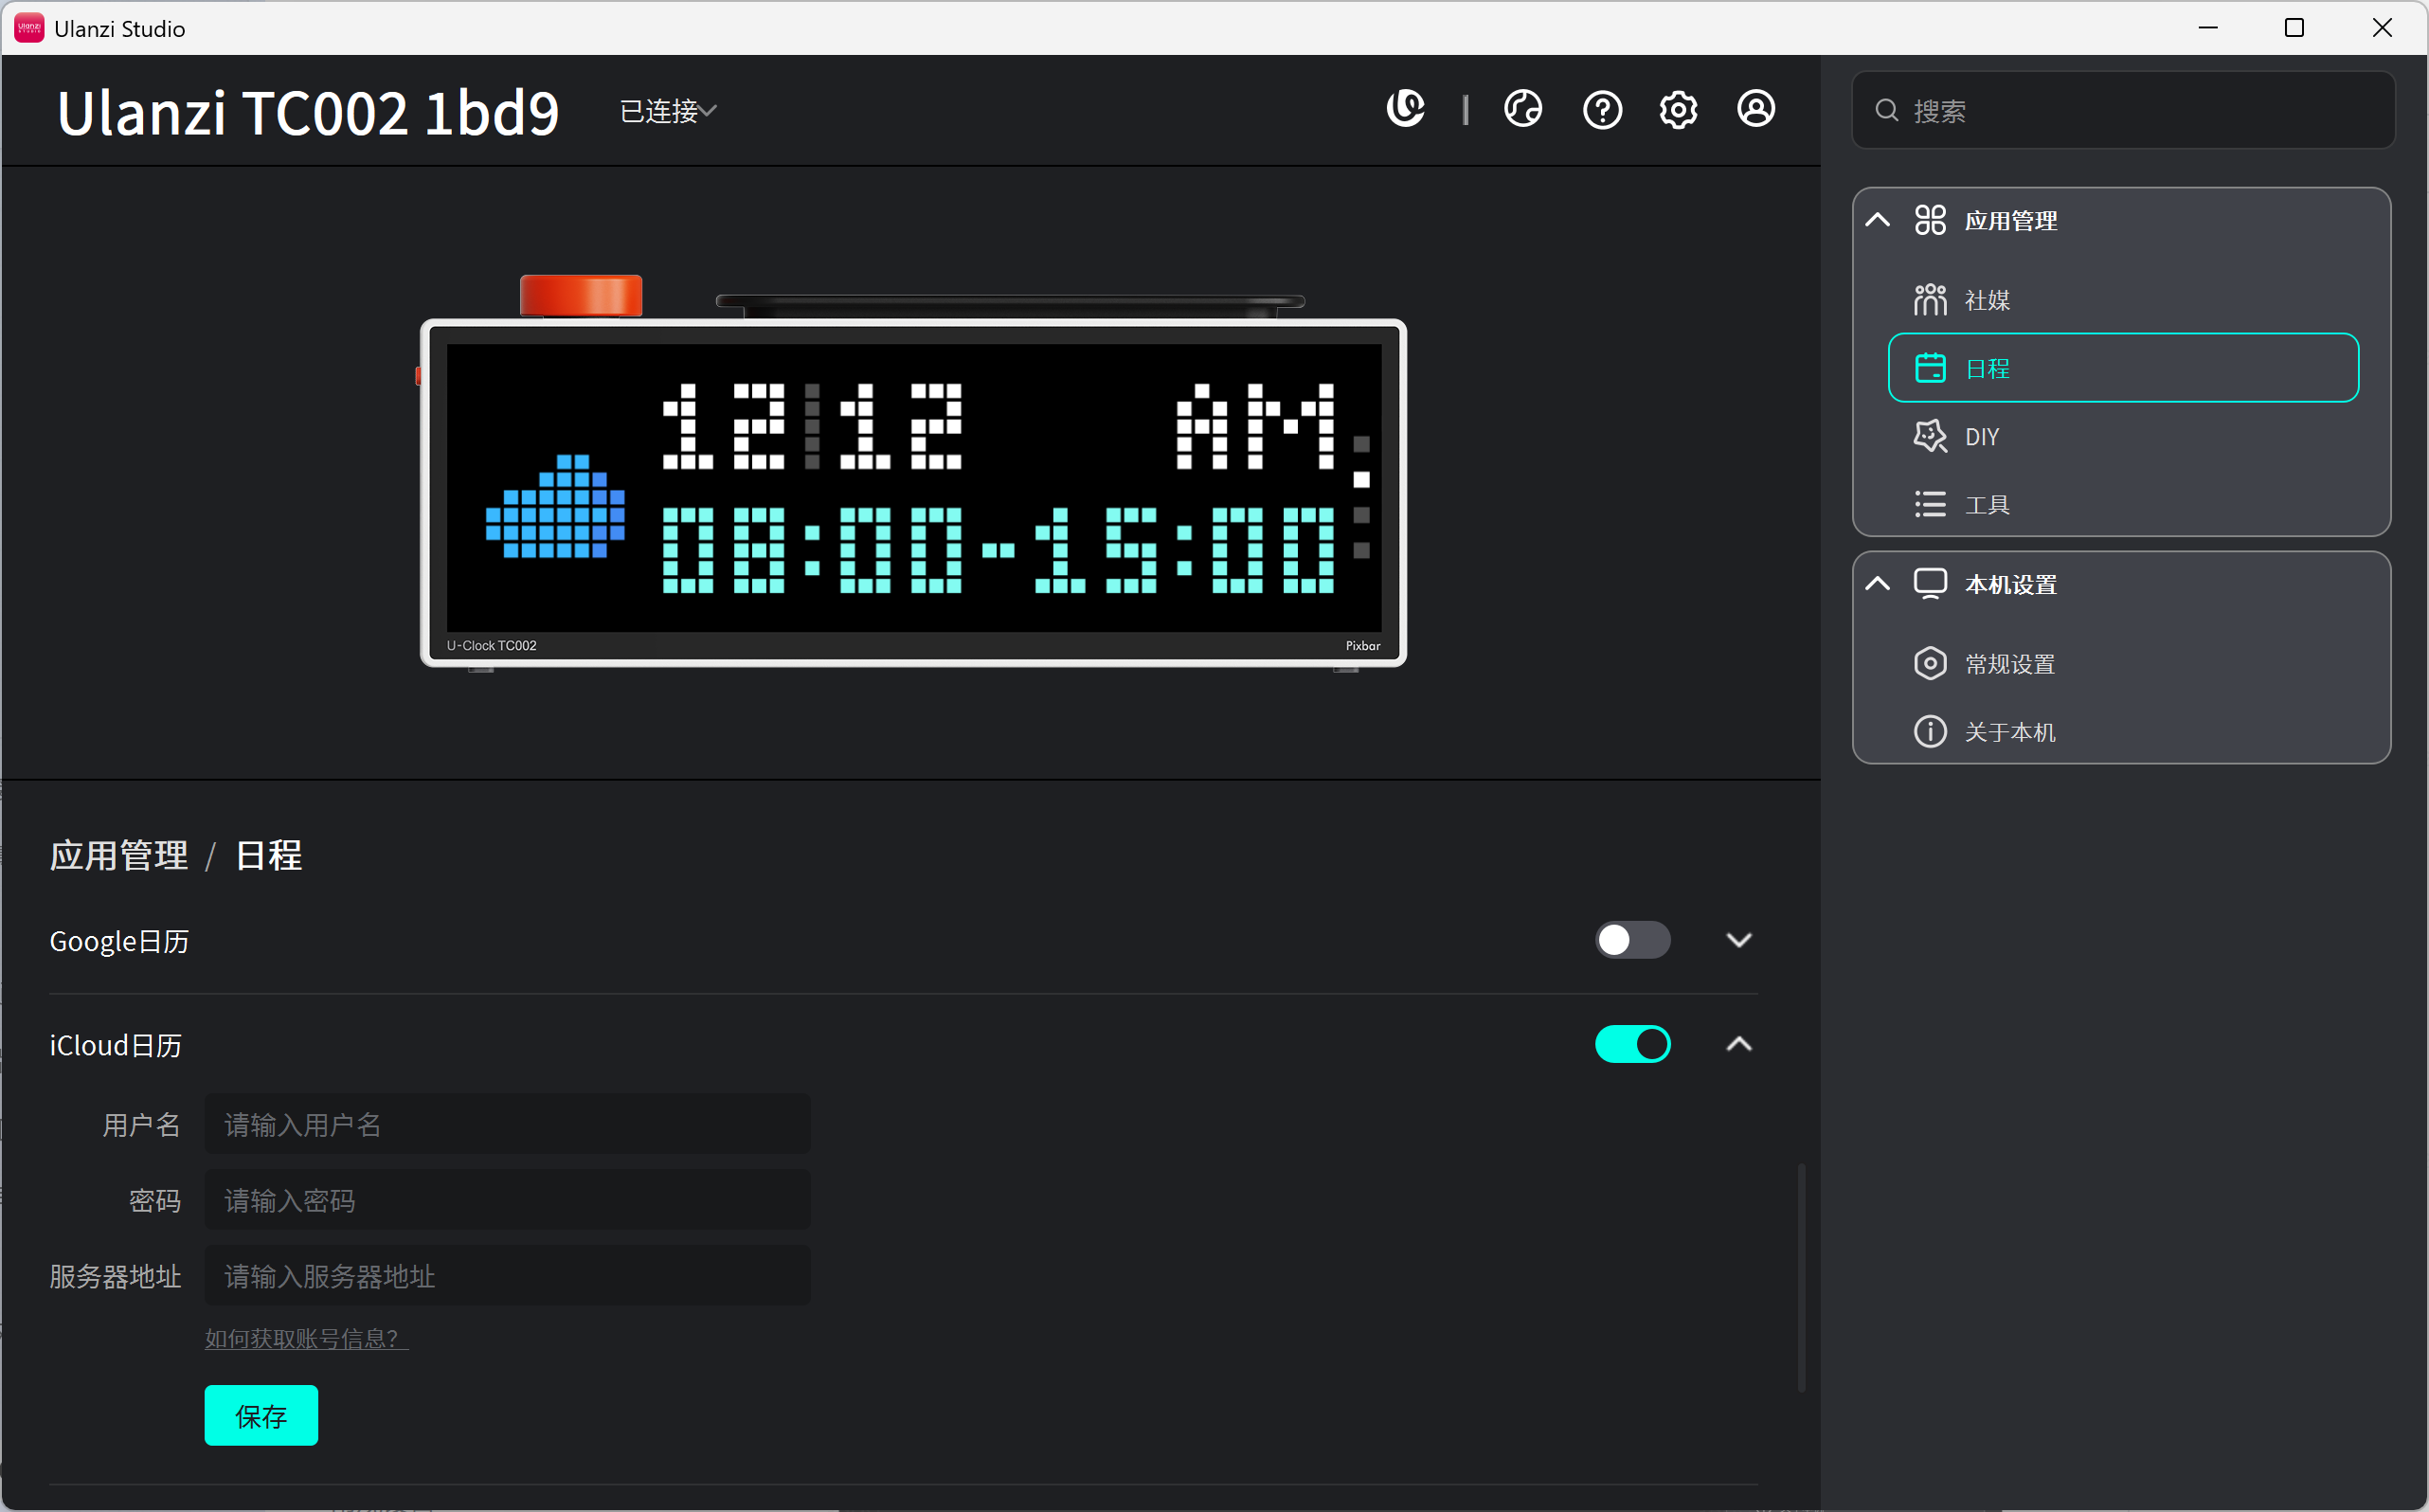Open the 如何获取账号信息? help link

[306, 1338]
